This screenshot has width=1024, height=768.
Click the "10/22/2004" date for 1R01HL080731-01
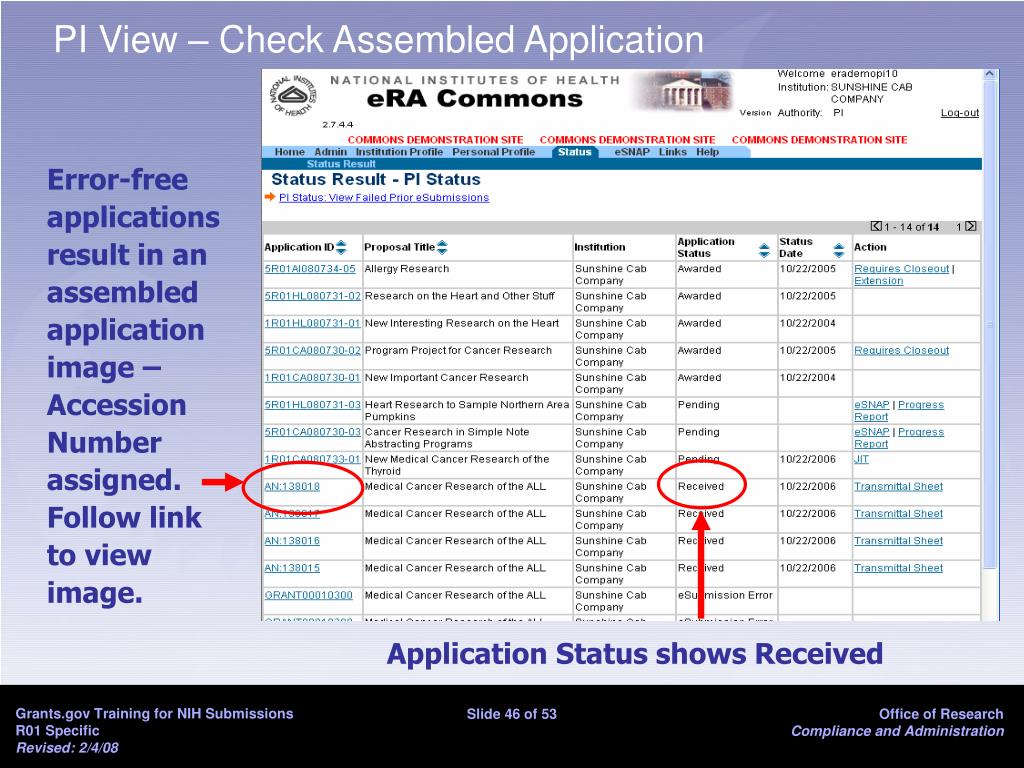pos(808,323)
